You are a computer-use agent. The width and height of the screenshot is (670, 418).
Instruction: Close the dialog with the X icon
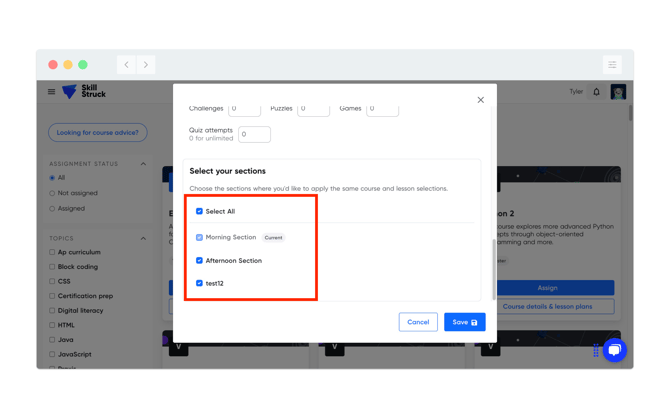coord(481,100)
